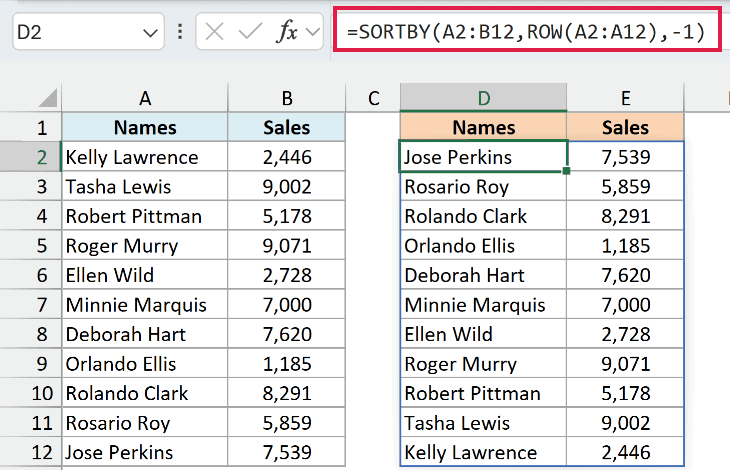Select column D header
The image size is (730, 470).
tap(484, 98)
